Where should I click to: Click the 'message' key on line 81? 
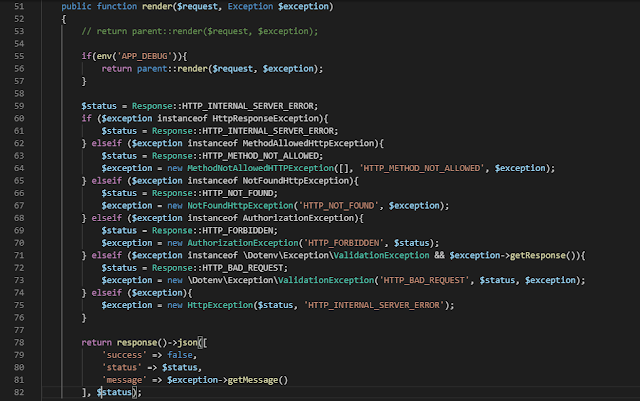click(x=124, y=380)
